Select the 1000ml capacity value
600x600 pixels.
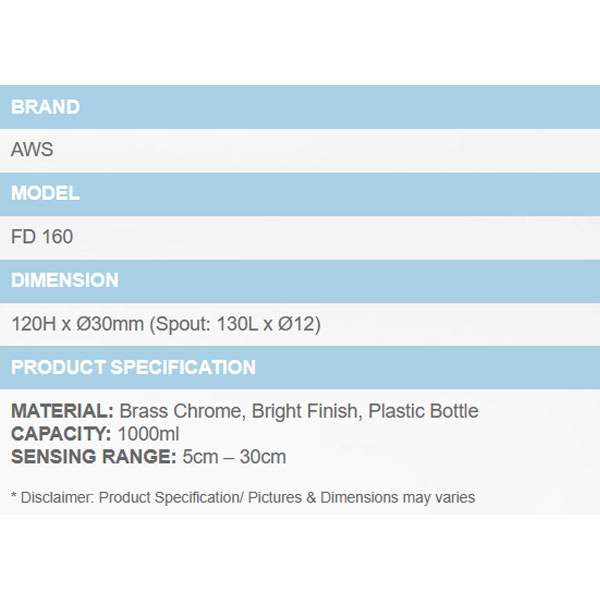point(149,434)
